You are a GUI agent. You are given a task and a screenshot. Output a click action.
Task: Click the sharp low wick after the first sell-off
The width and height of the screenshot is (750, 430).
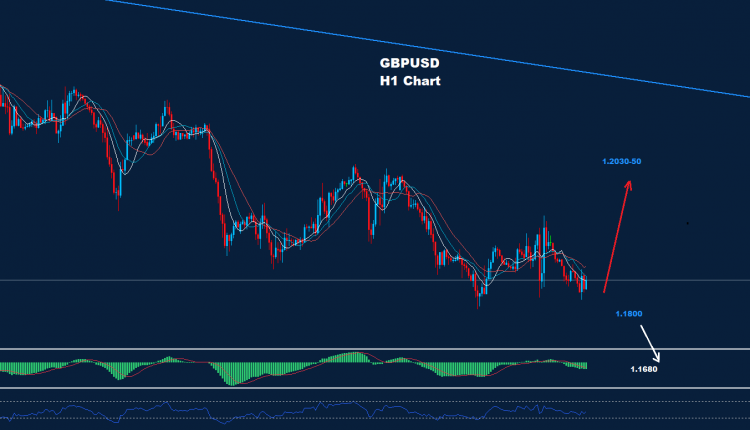pyautogui.click(x=119, y=203)
